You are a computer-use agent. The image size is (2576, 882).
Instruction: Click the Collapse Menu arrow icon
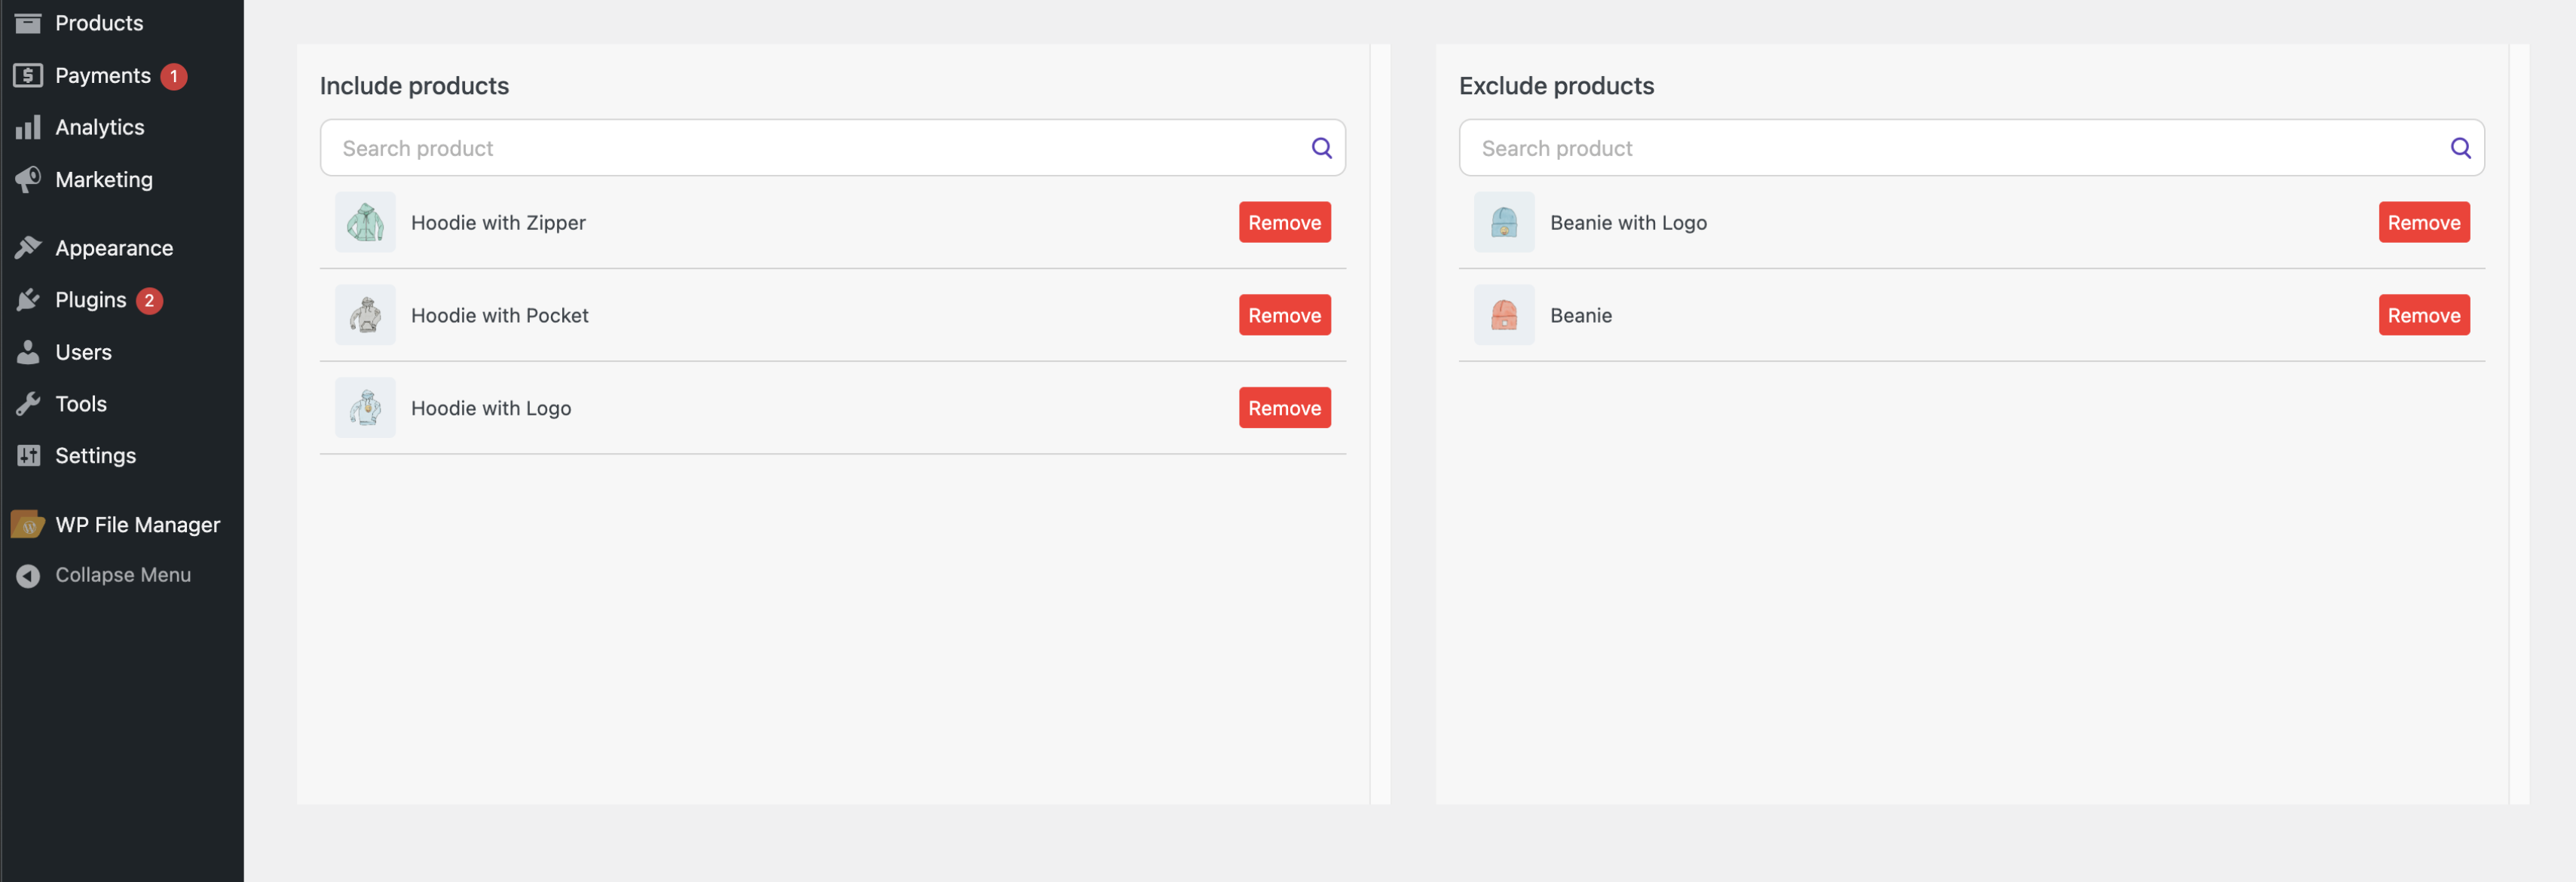point(28,575)
